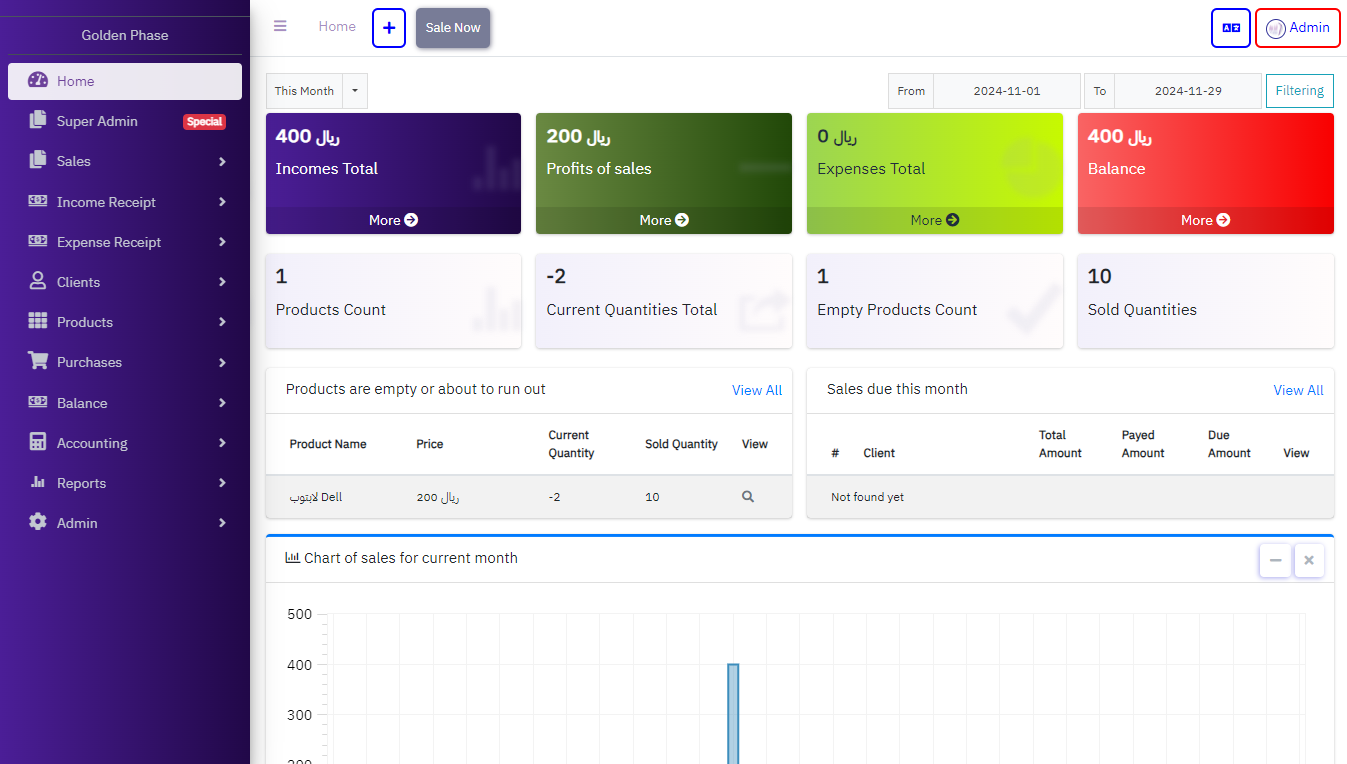This screenshot has width=1347, height=764.
Task: Click More arrow on Profits of sales card
Action: point(682,220)
